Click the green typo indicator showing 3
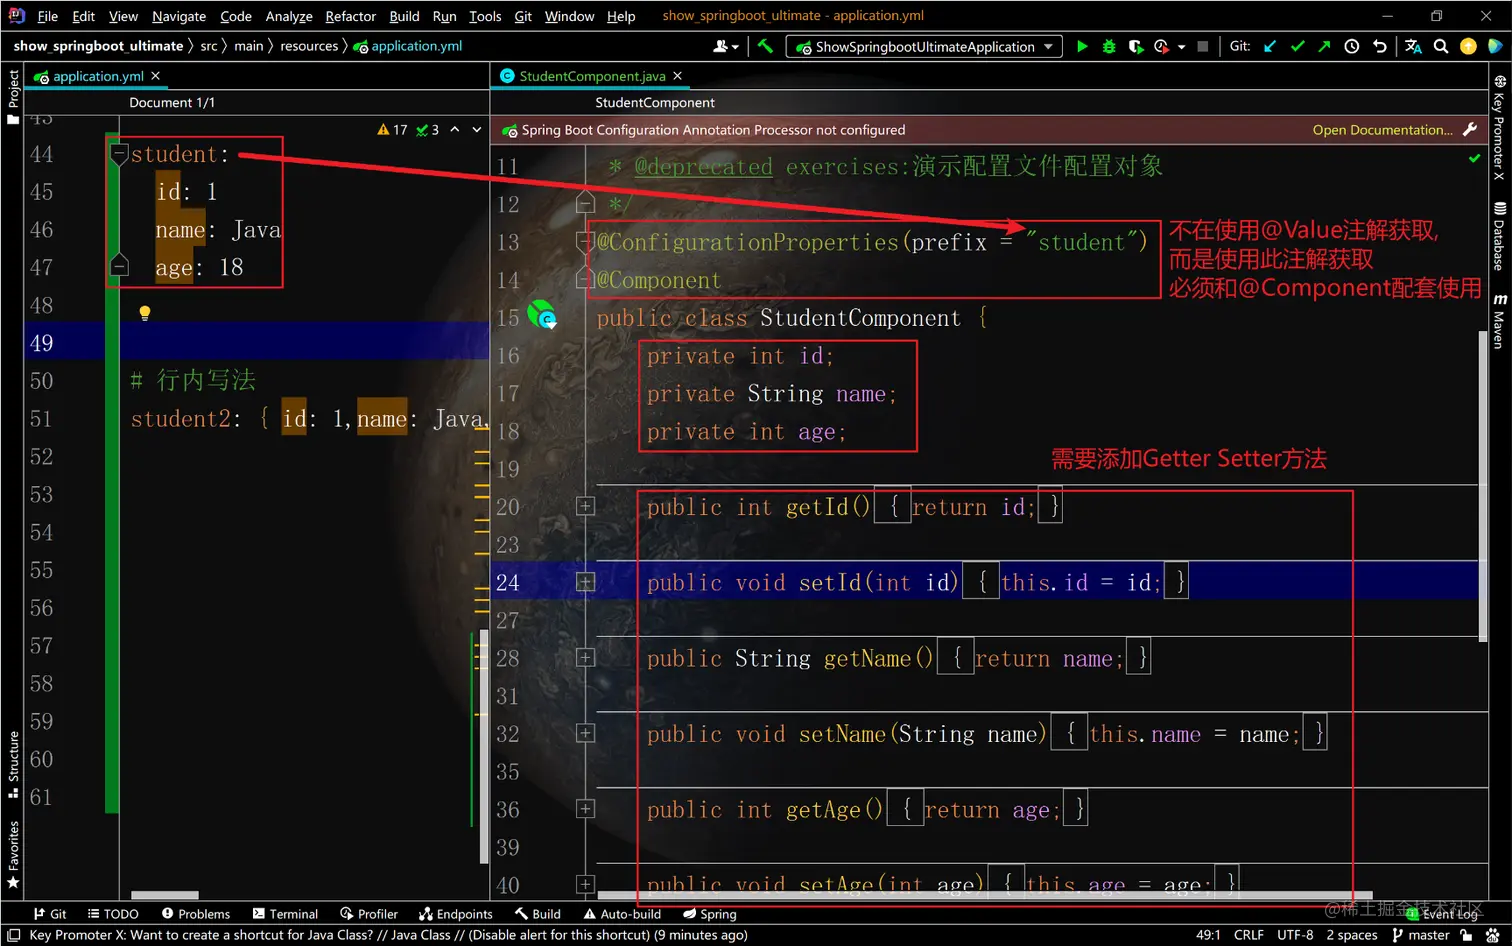 pos(428,130)
